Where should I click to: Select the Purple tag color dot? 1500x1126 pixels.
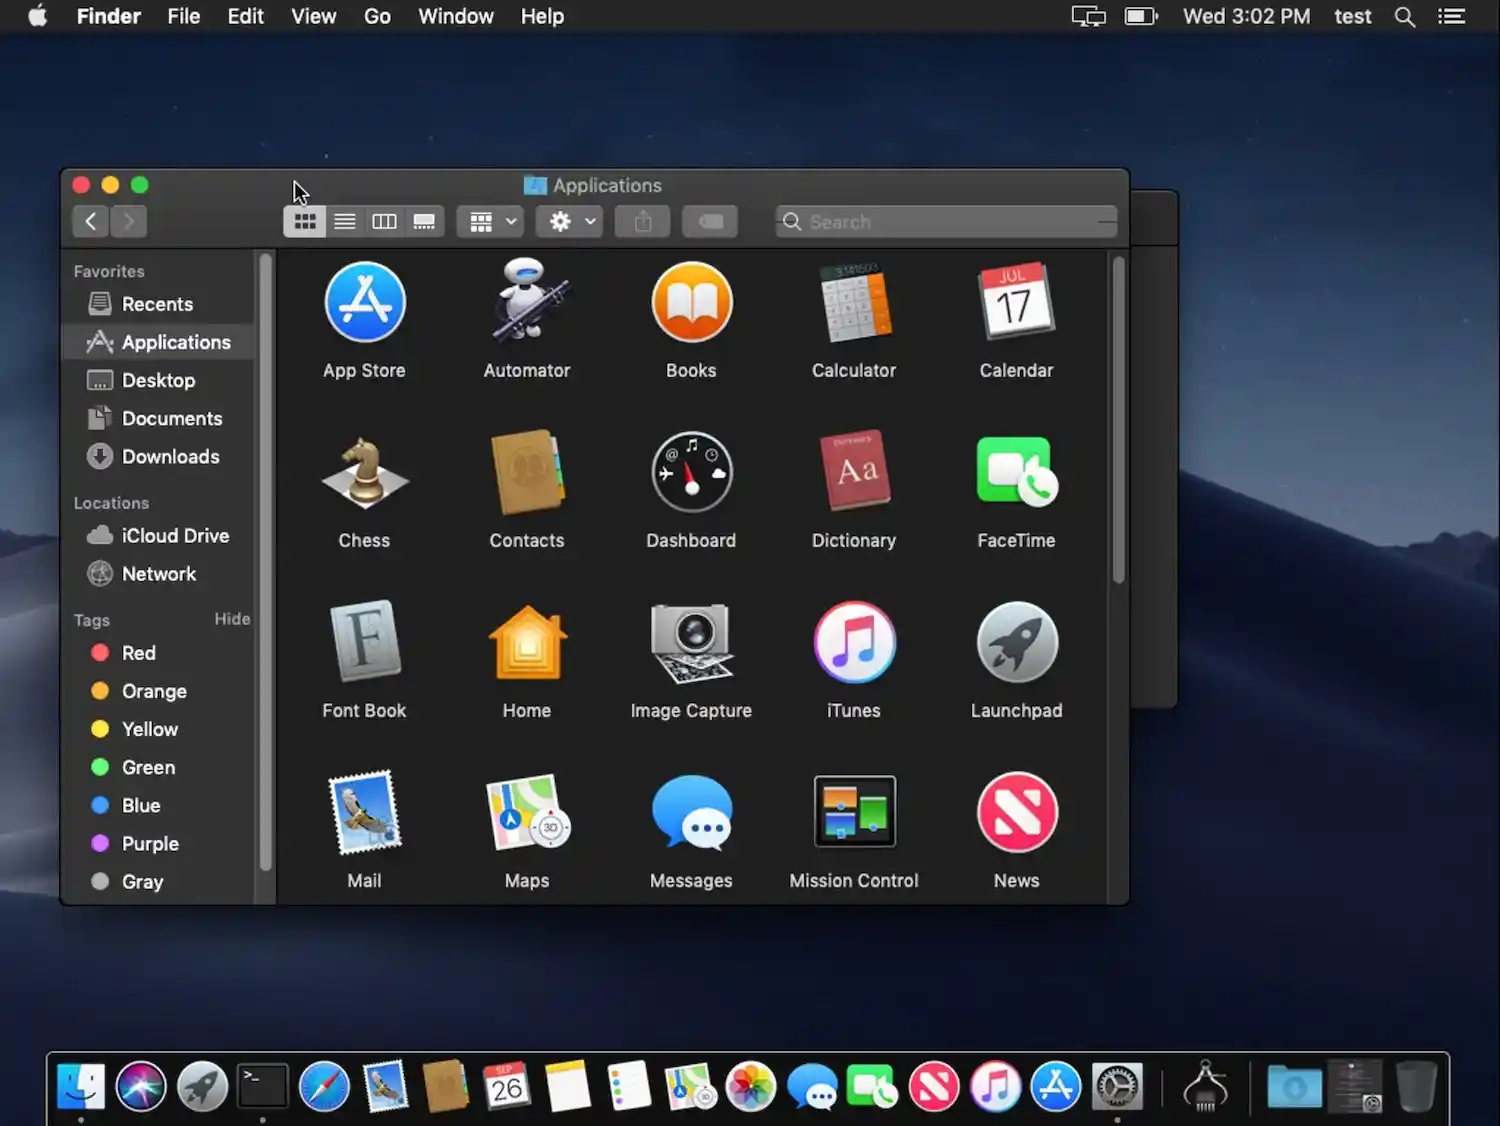click(x=100, y=843)
